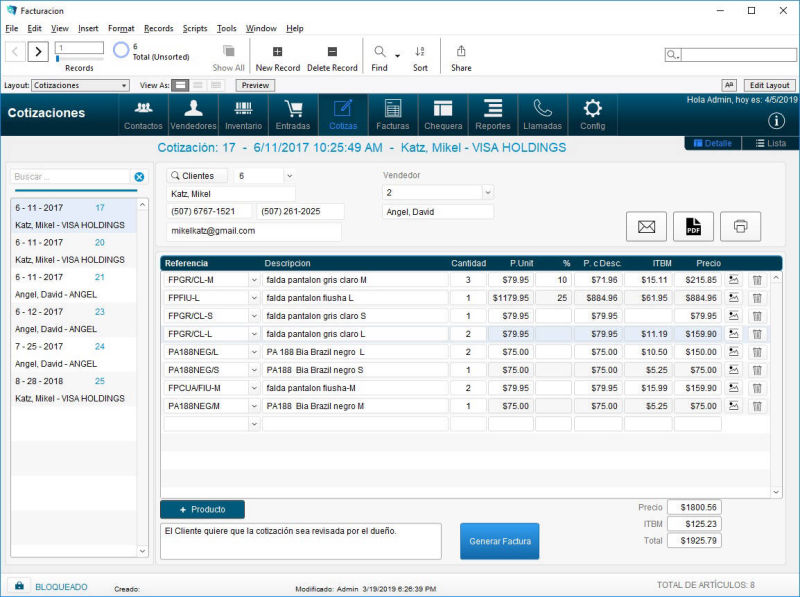This screenshot has height=597, width=800.
Task: Open the Records menu
Action: (x=158, y=28)
